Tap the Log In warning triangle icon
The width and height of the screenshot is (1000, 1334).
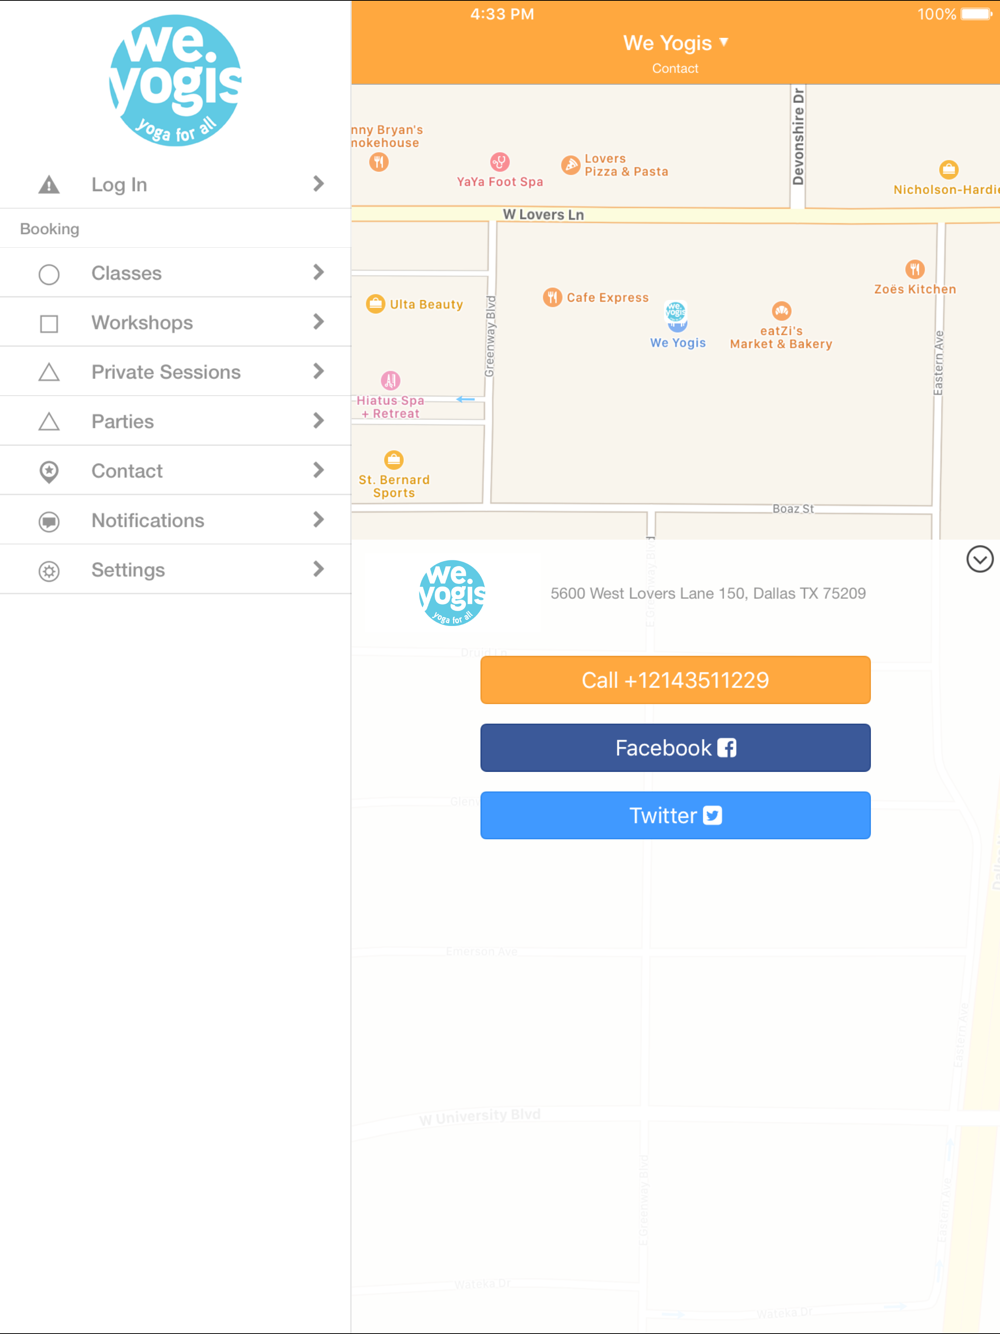click(x=49, y=185)
